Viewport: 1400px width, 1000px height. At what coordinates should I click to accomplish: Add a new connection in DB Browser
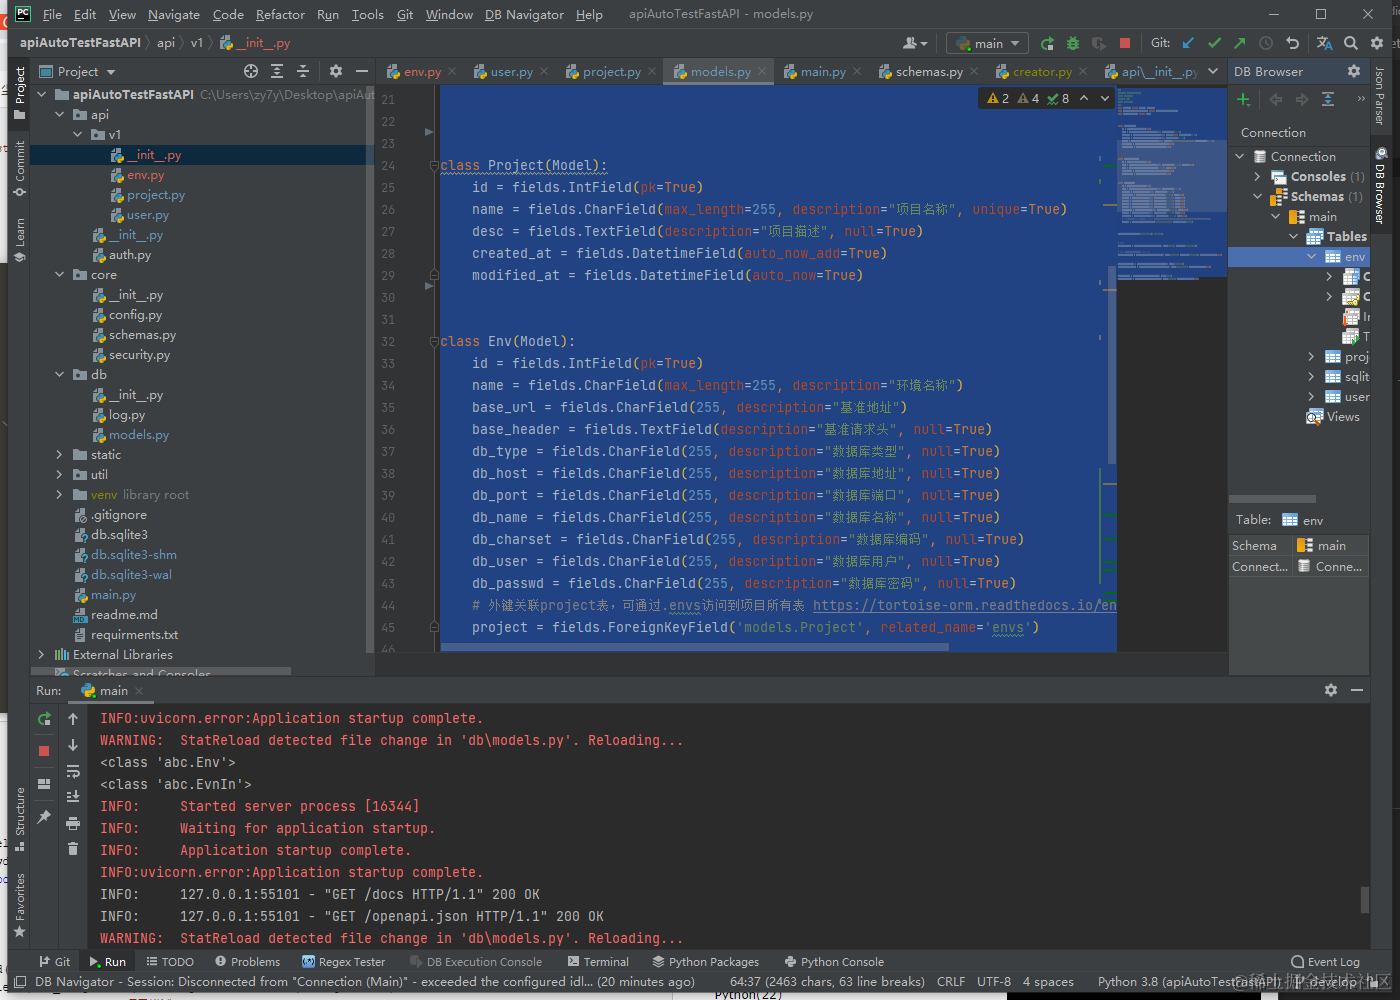pyautogui.click(x=1243, y=99)
